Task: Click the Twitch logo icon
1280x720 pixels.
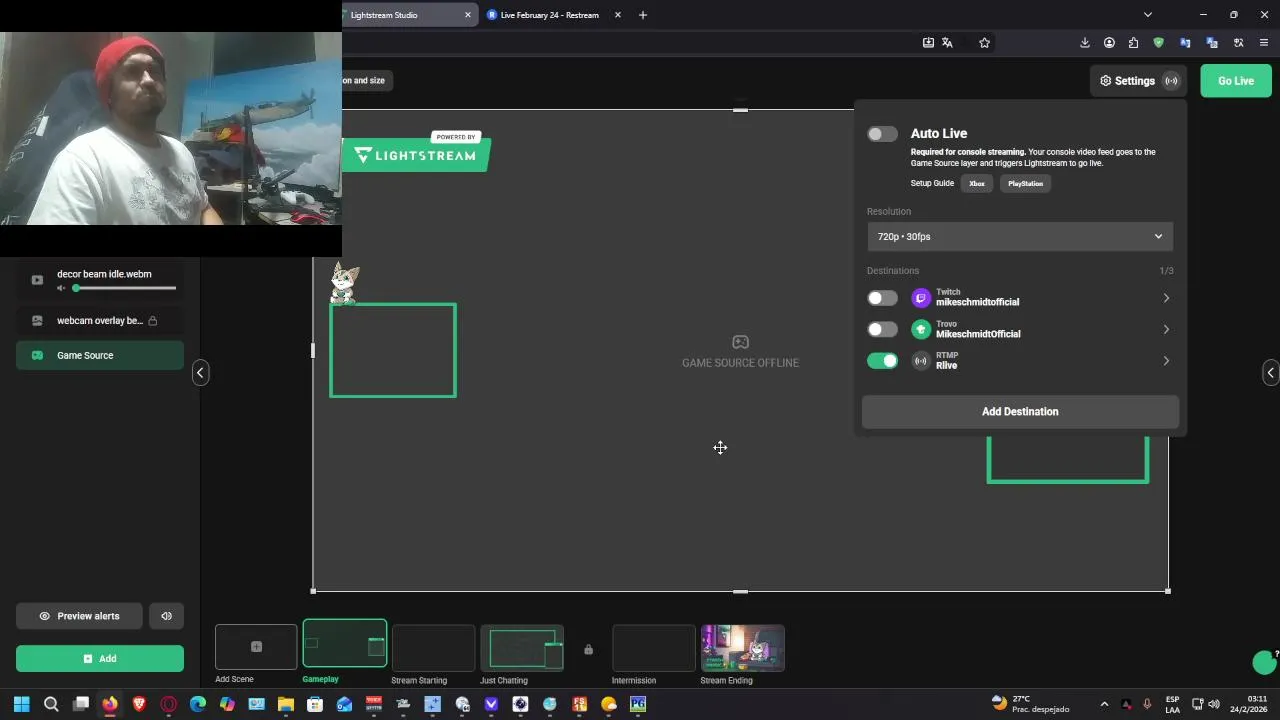Action: [921, 298]
